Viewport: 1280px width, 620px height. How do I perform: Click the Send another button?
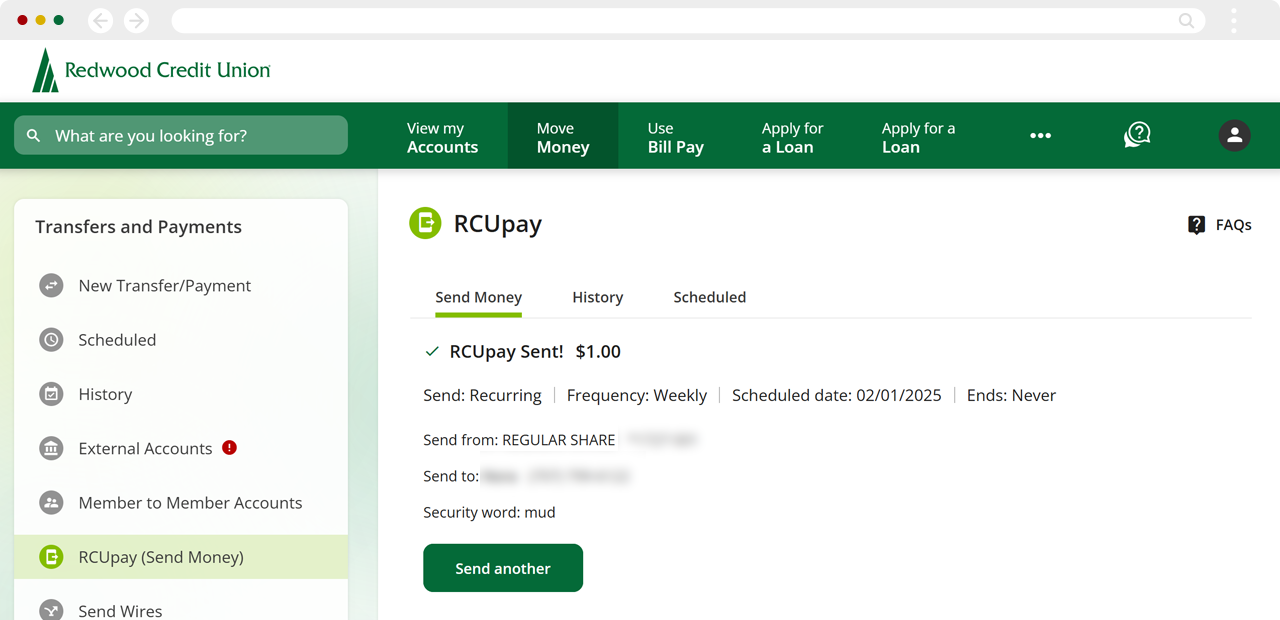503,568
